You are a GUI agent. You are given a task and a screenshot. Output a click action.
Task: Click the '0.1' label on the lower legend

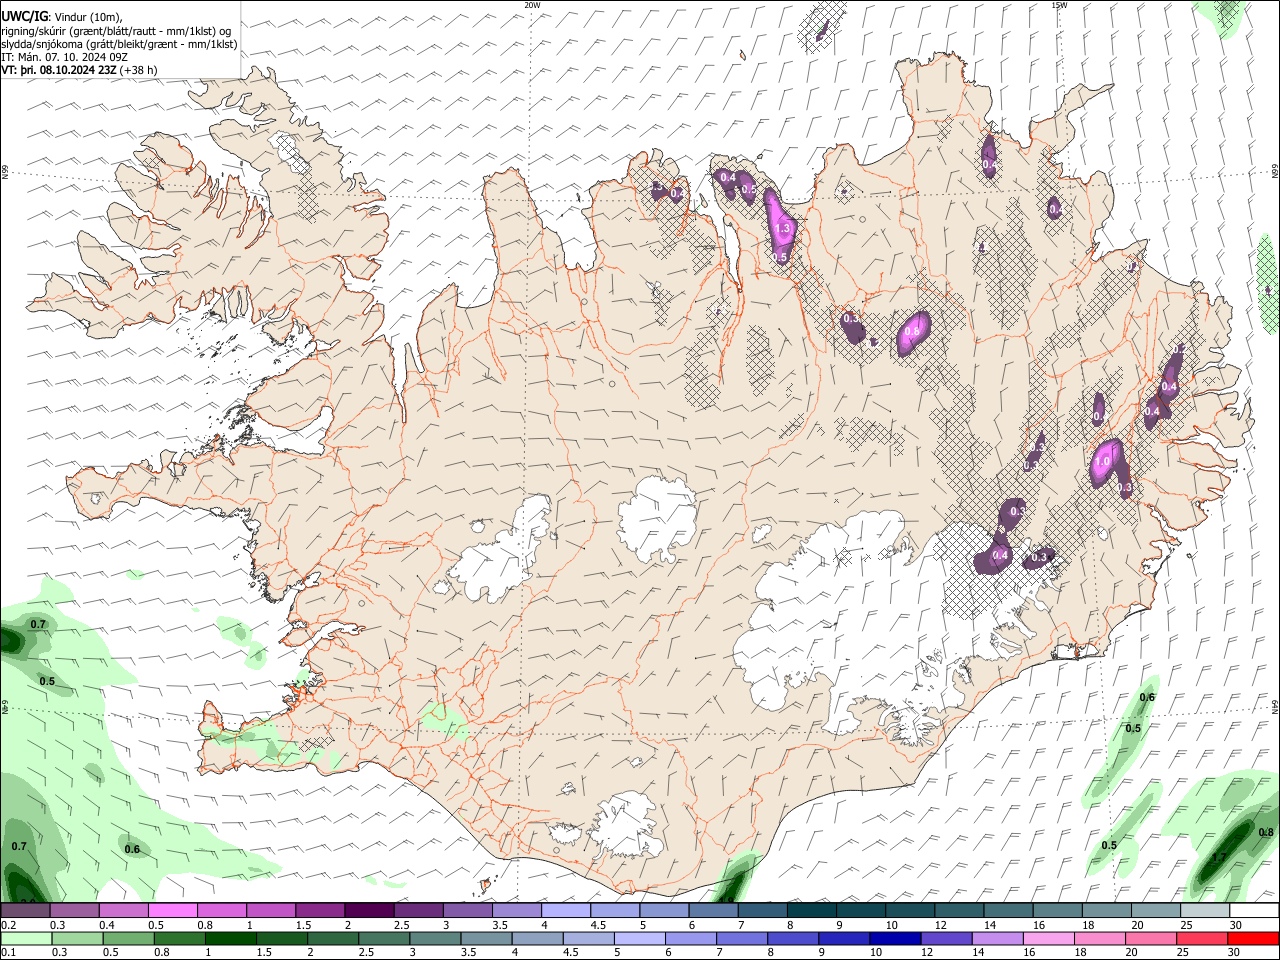pos(9,952)
